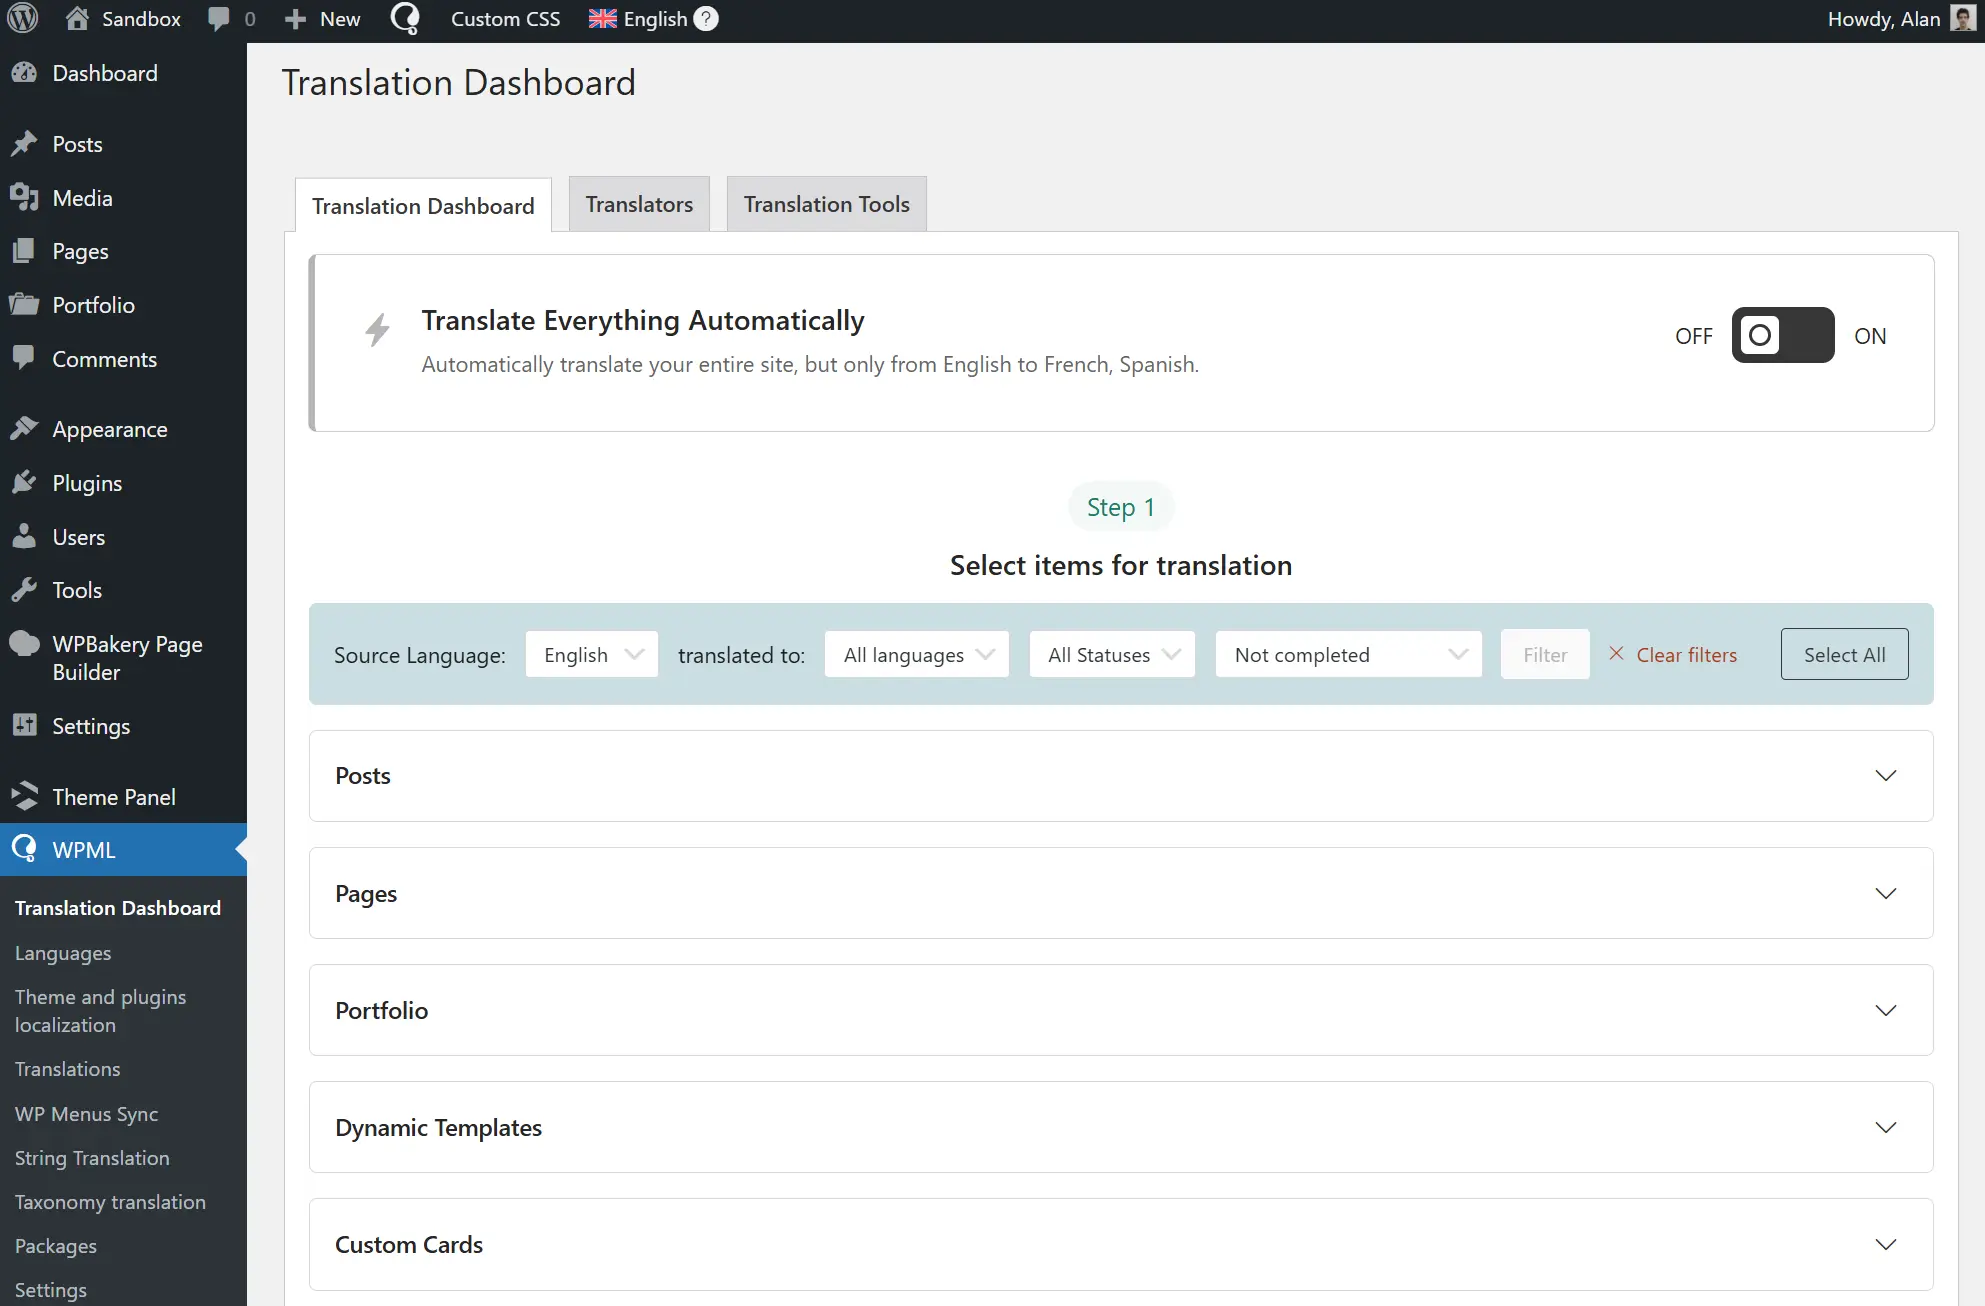Open String Translation from the WPML menu
Screen dimensions: 1985x1306
92,1157
